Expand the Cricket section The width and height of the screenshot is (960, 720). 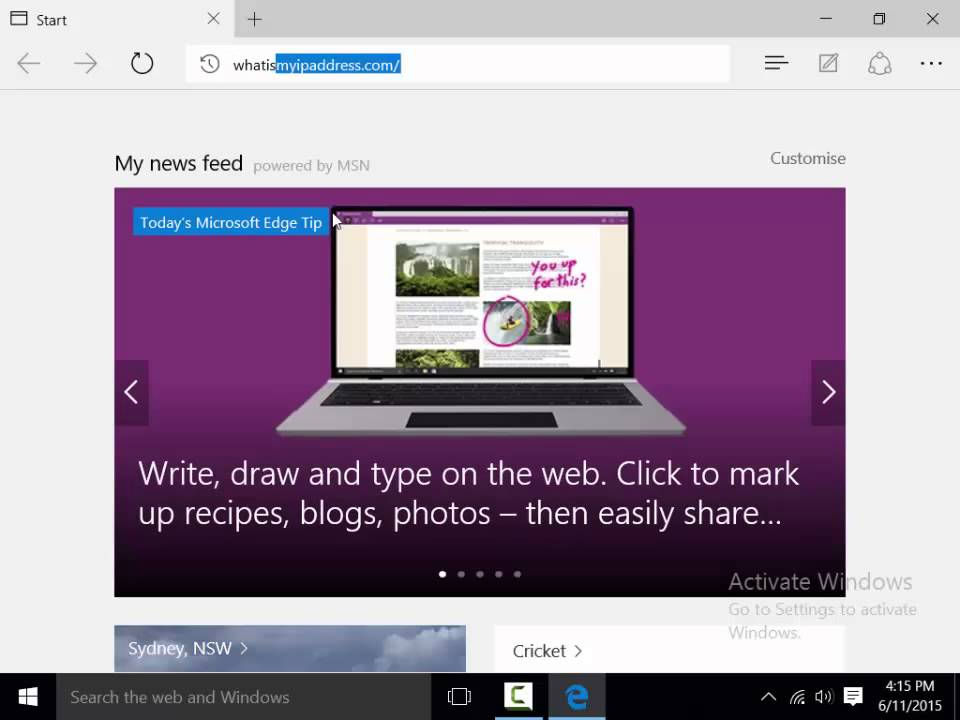547,651
